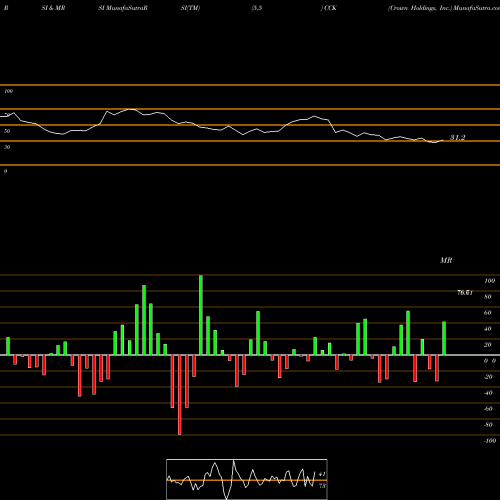Viewport: 500px width, 500px height.
Task: Click the RSI panel's '30' axis label
Action: click(x=7, y=147)
